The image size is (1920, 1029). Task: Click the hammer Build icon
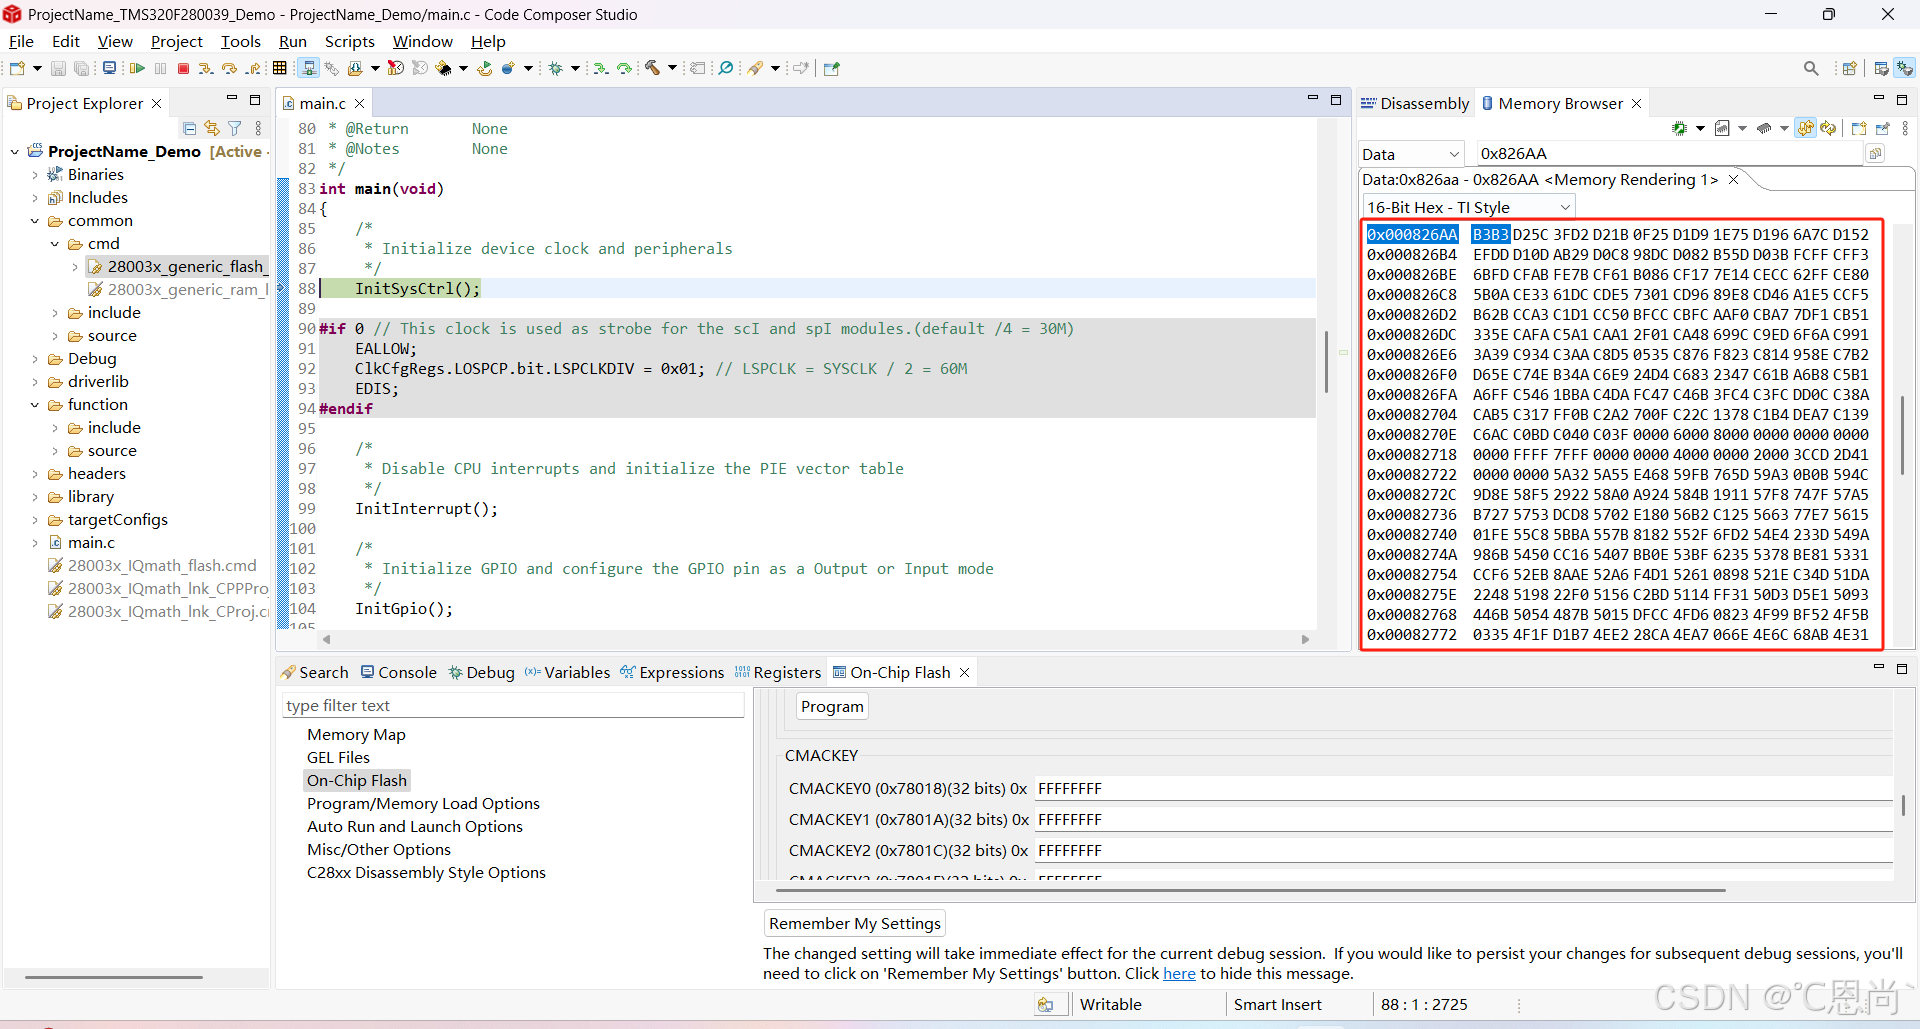pyautogui.click(x=652, y=68)
